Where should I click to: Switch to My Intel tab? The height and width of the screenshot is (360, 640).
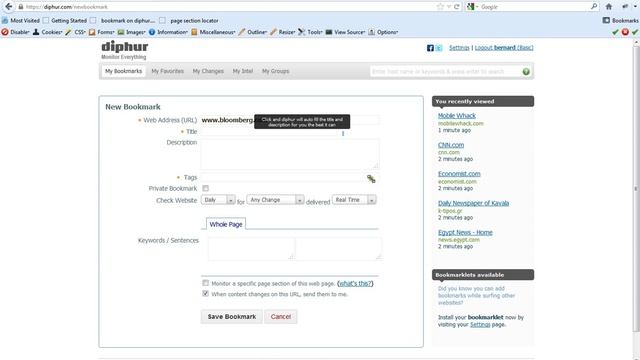(x=243, y=71)
